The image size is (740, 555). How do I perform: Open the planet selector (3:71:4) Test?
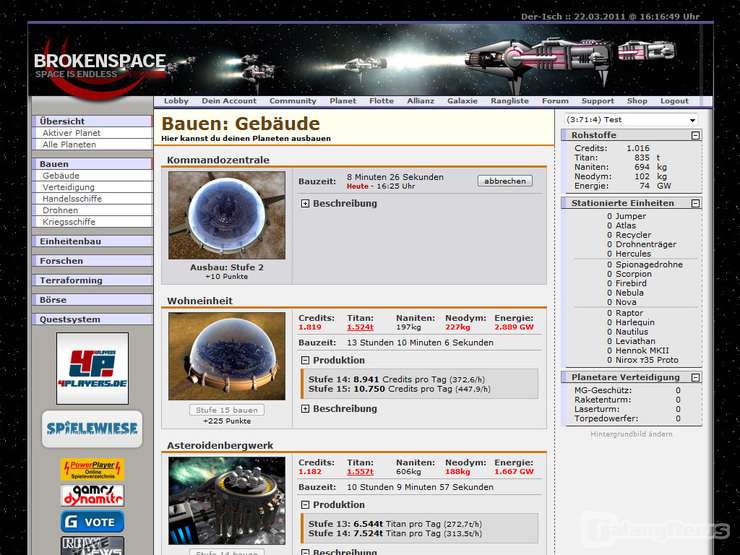click(x=631, y=120)
